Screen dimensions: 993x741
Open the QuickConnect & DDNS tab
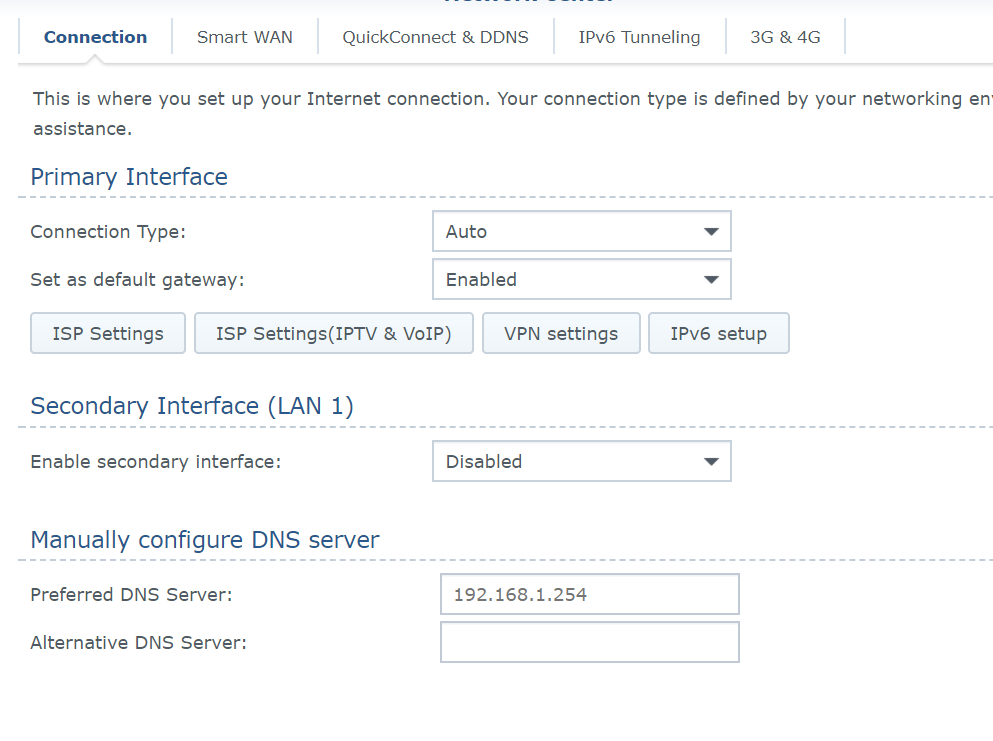(x=435, y=36)
